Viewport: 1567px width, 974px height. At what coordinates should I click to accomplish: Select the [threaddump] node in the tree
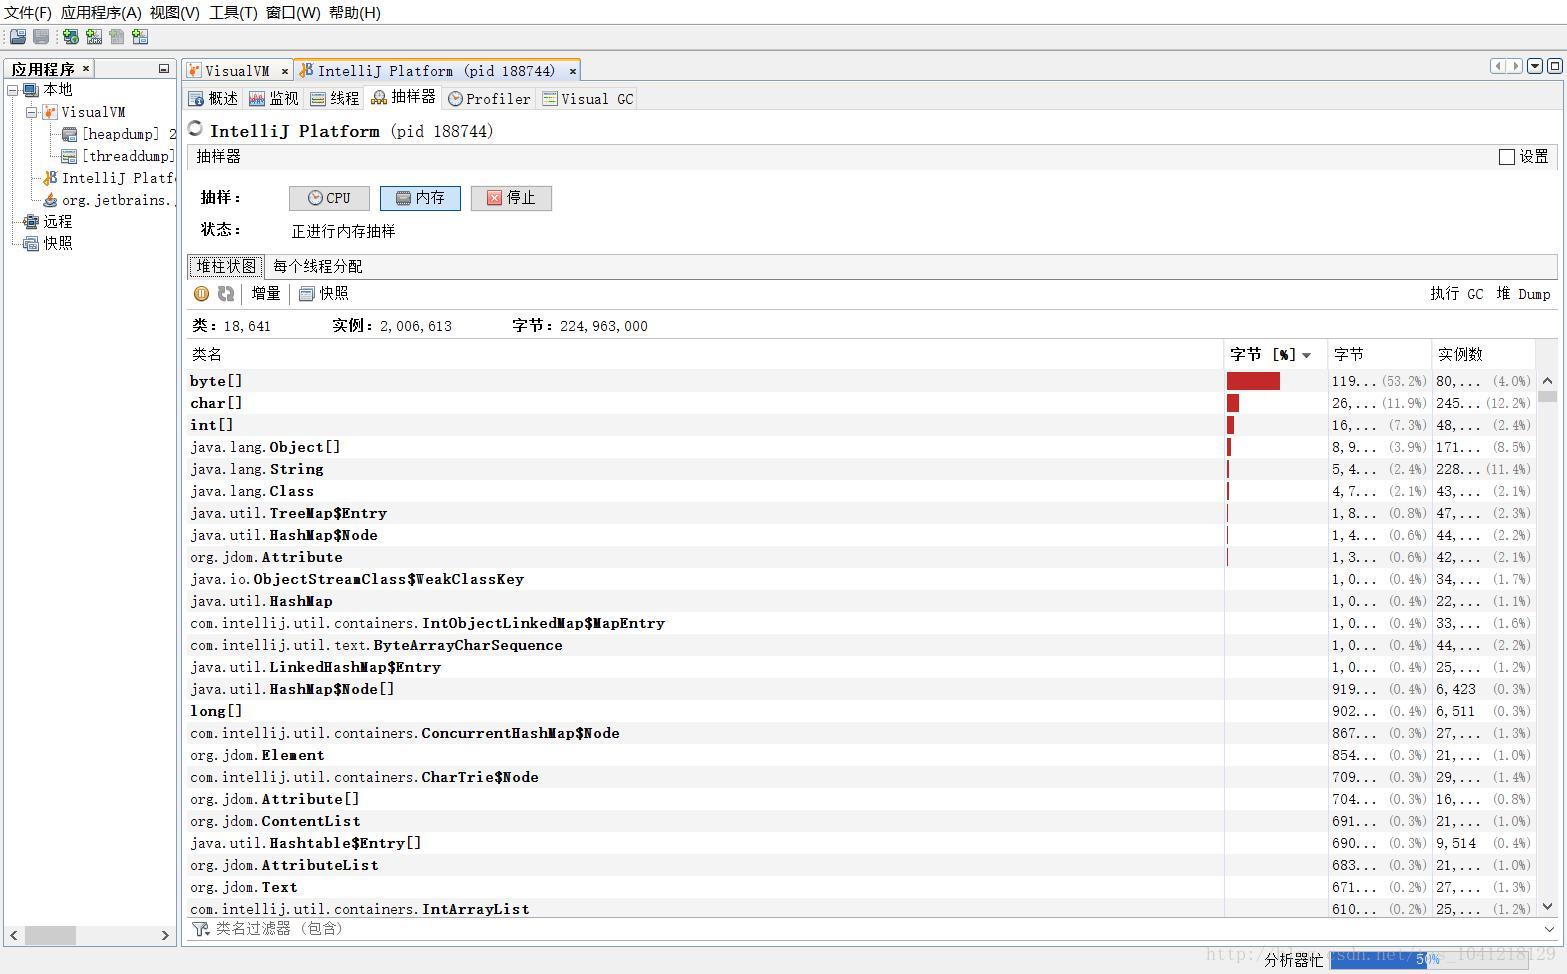pos(118,156)
